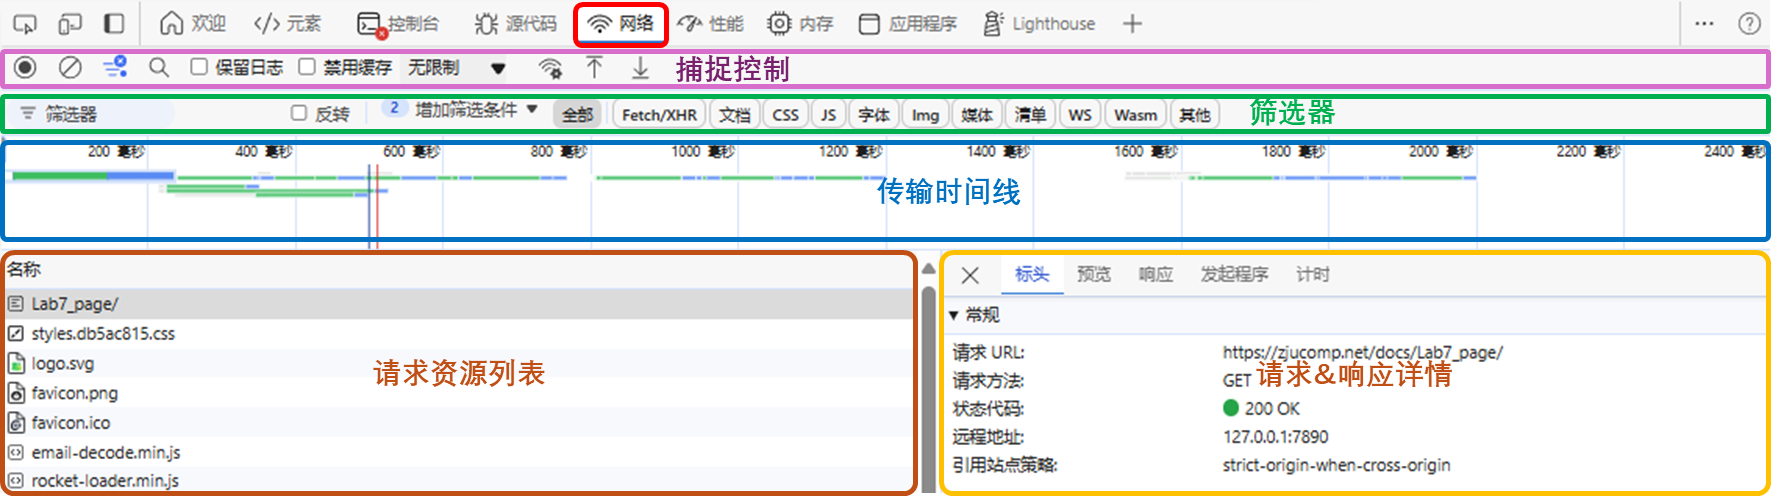The width and height of the screenshot is (1771, 496).
Task: Filter by Img type
Action: pos(925,115)
